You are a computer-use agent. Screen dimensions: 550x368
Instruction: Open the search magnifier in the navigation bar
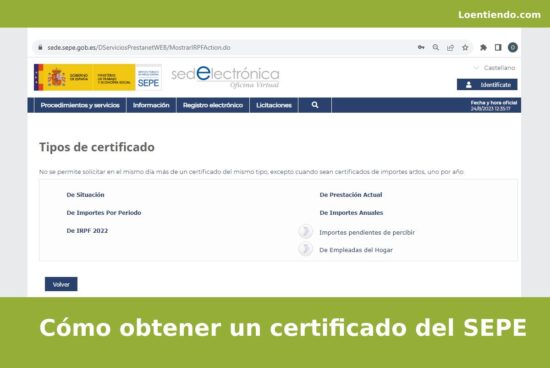coord(315,105)
